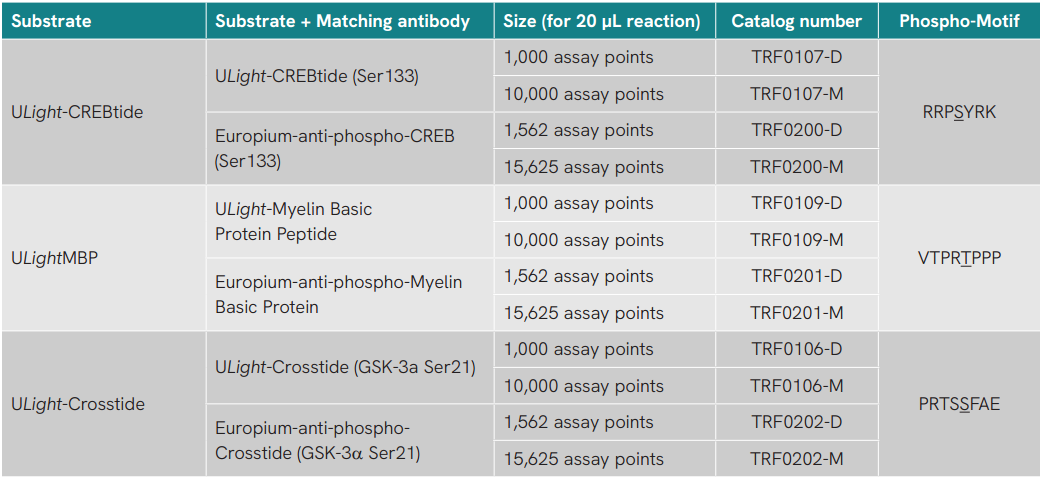
Task: Select catalog number TRF0106-D
Action: pyautogui.click(x=797, y=349)
